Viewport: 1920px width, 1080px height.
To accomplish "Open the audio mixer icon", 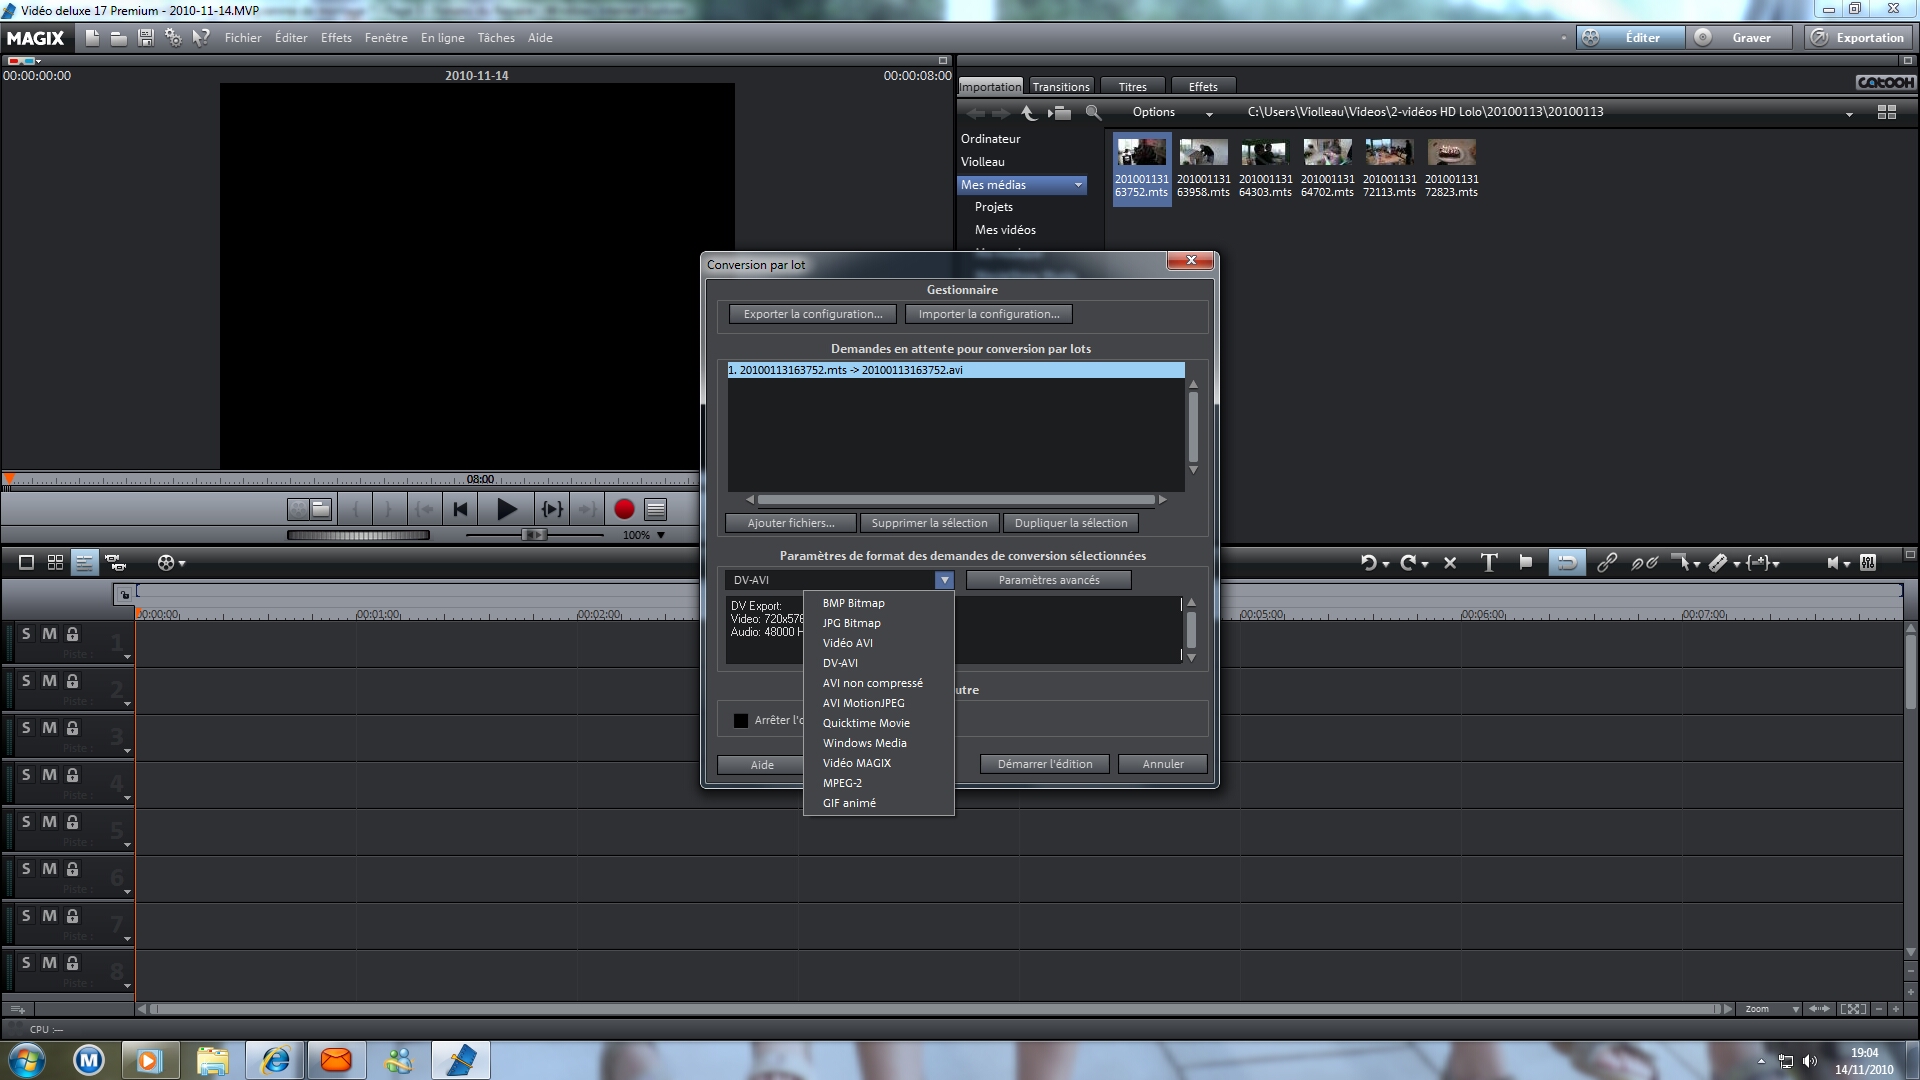I will click(x=1868, y=563).
